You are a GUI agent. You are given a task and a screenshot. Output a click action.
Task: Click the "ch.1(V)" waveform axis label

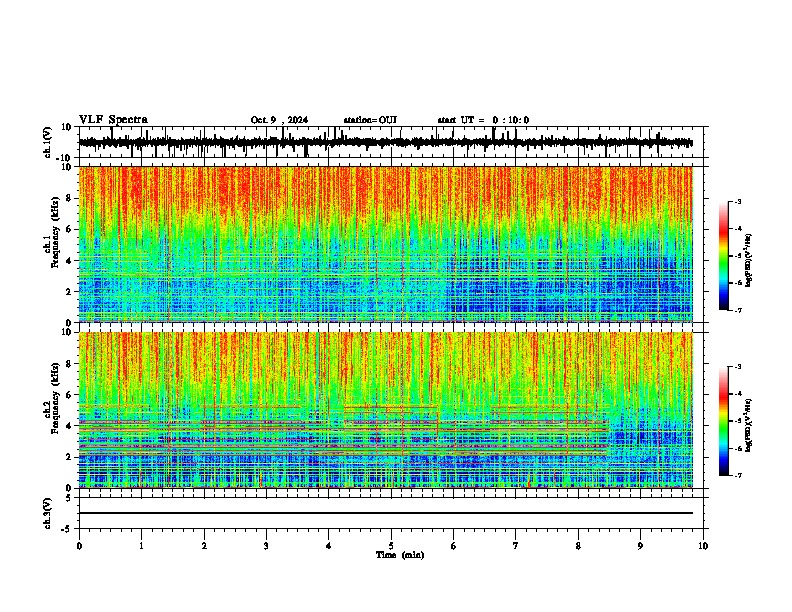pos(48,142)
